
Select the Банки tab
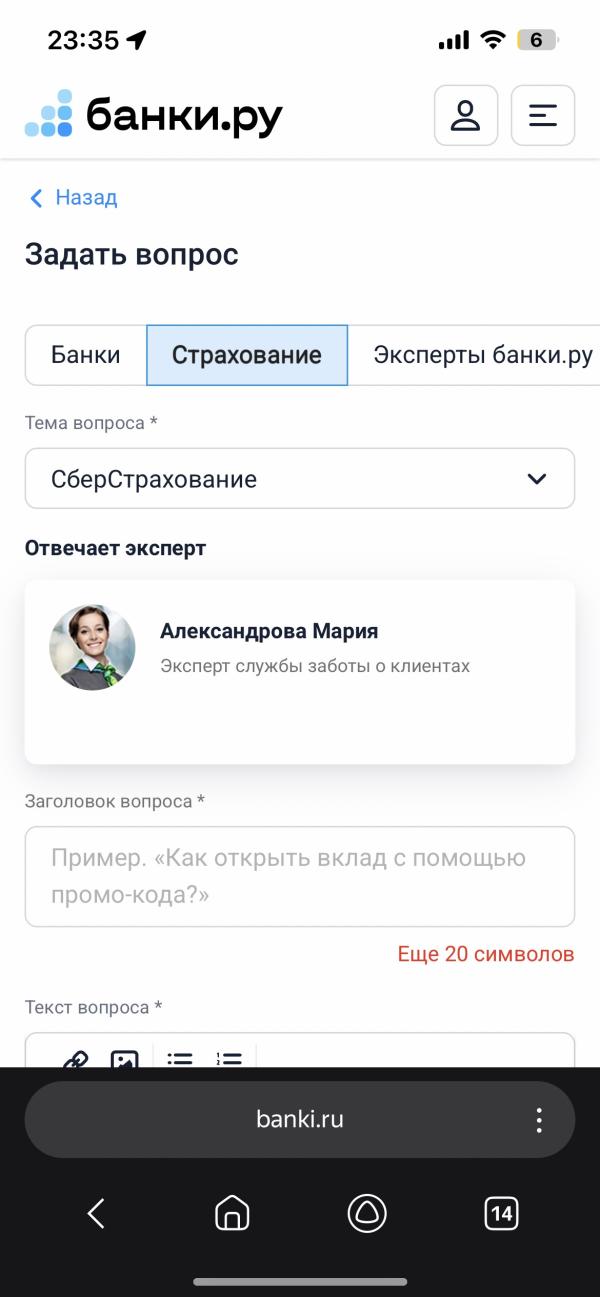[x=85, y=354]
